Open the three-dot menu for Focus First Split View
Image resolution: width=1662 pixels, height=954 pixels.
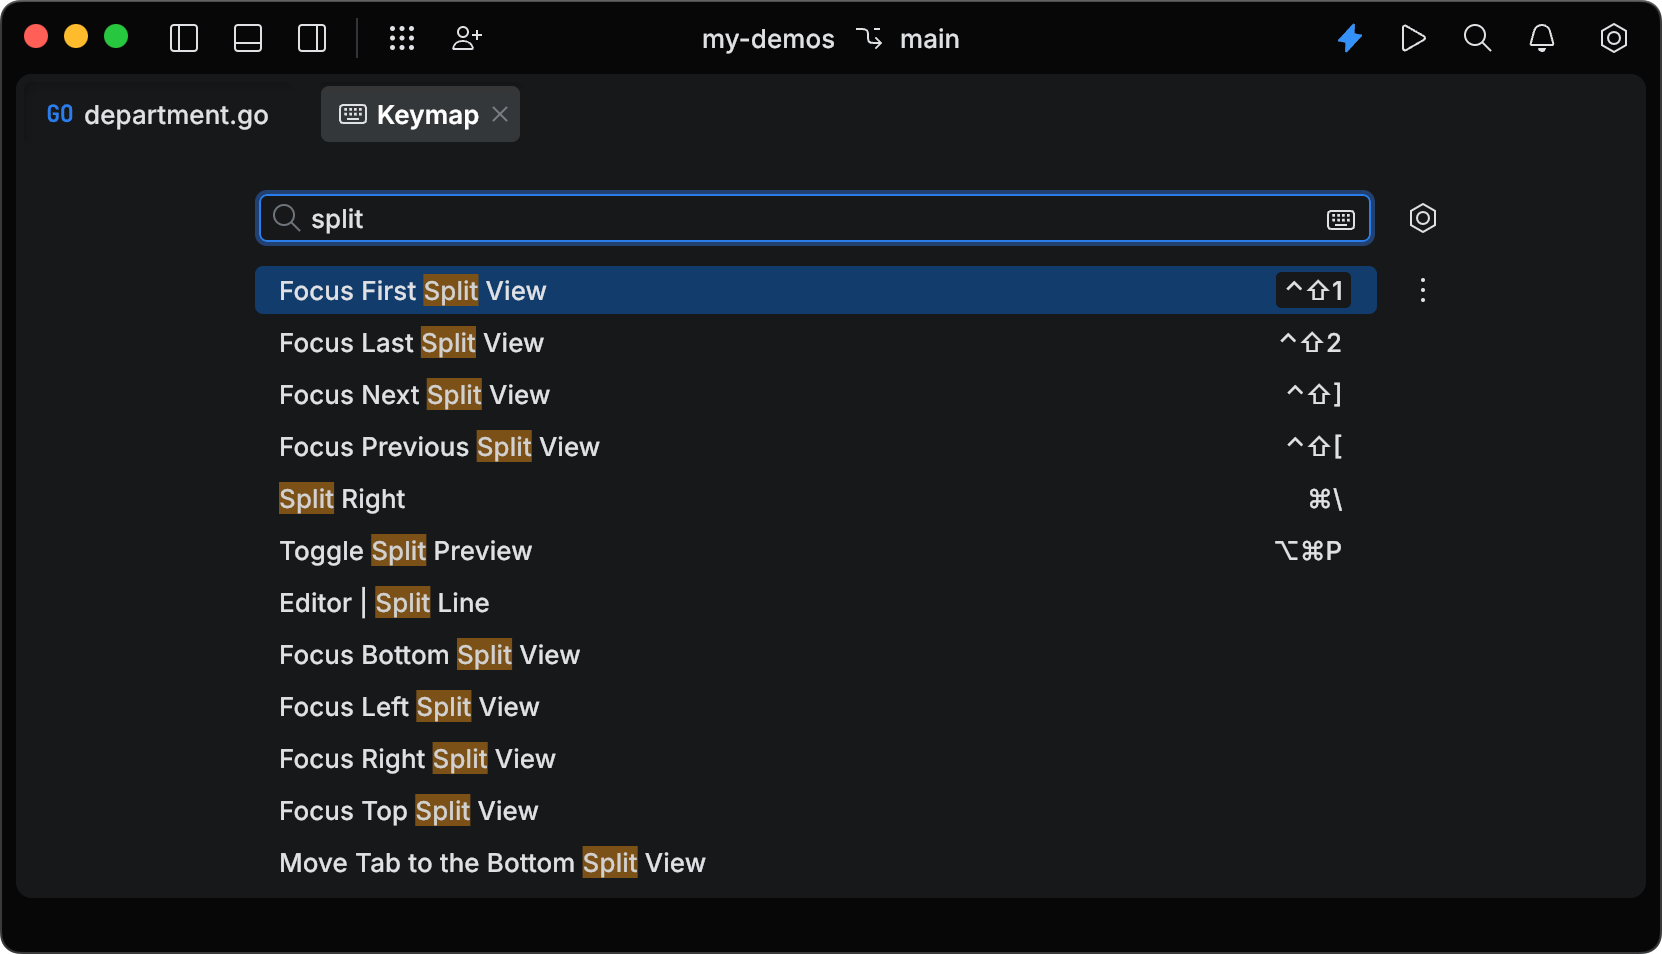pyautogui.click(x=1422, y=291)
